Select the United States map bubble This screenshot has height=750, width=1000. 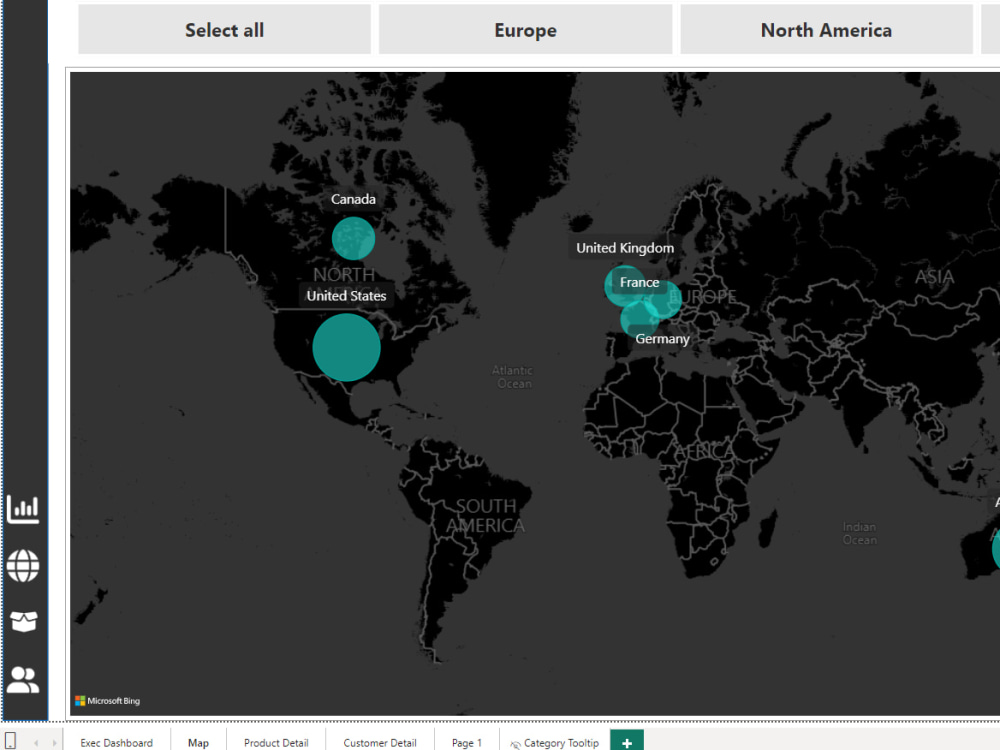click(346, 348)
